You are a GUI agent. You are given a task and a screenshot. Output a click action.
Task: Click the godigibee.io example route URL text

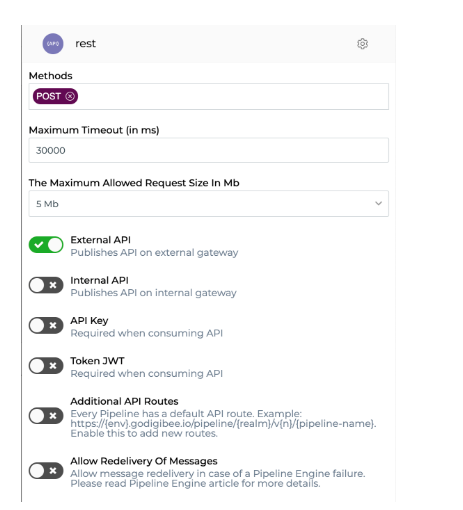pyautogui.click(x=223, y=424)
